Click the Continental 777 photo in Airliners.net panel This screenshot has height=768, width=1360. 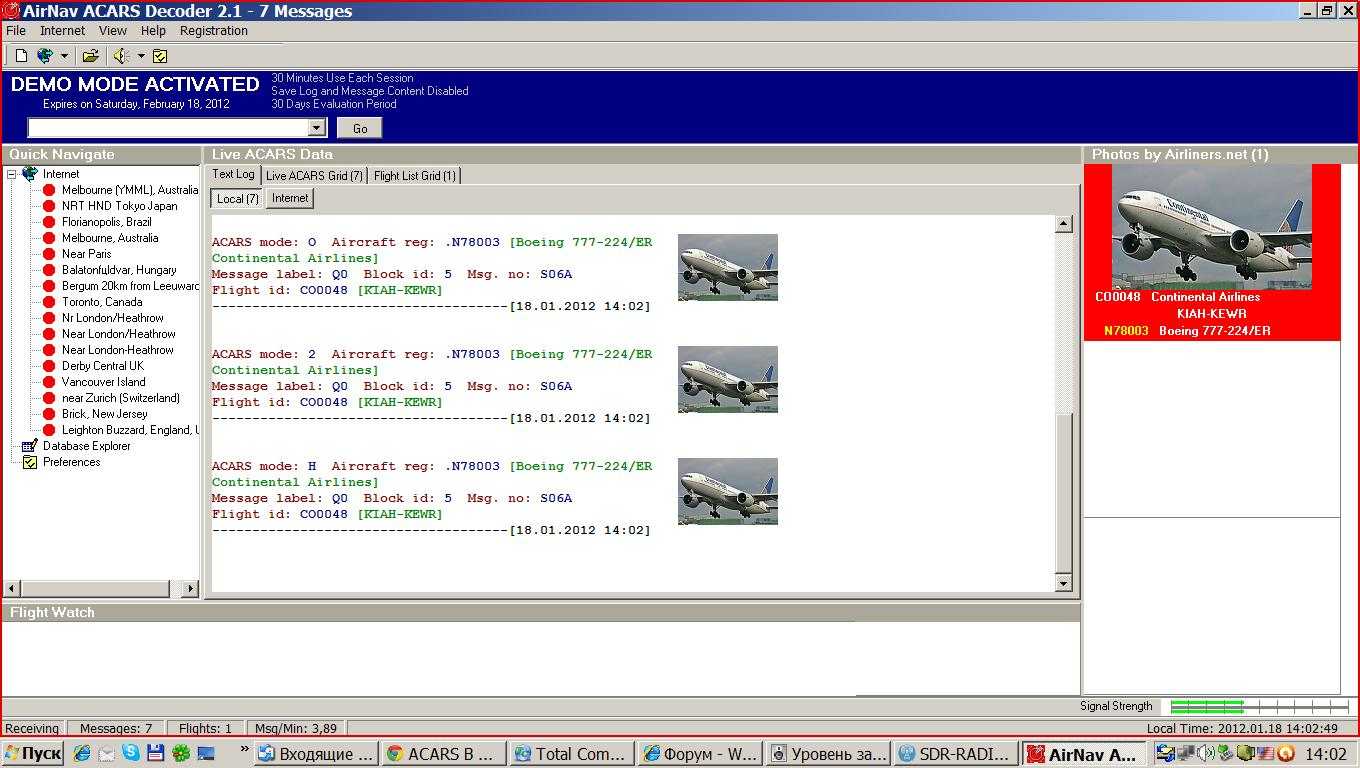pos(1211,227)
